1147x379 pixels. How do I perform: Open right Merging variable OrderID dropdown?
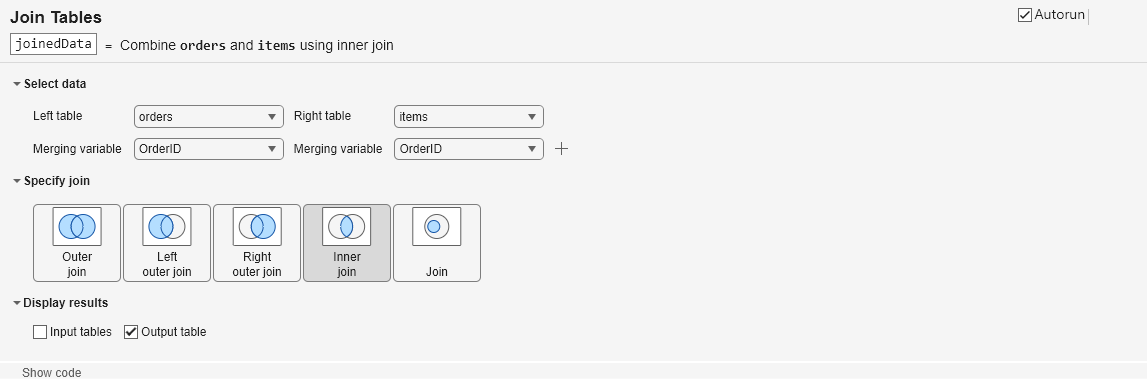pyautogui.click(x=469, y=149)
